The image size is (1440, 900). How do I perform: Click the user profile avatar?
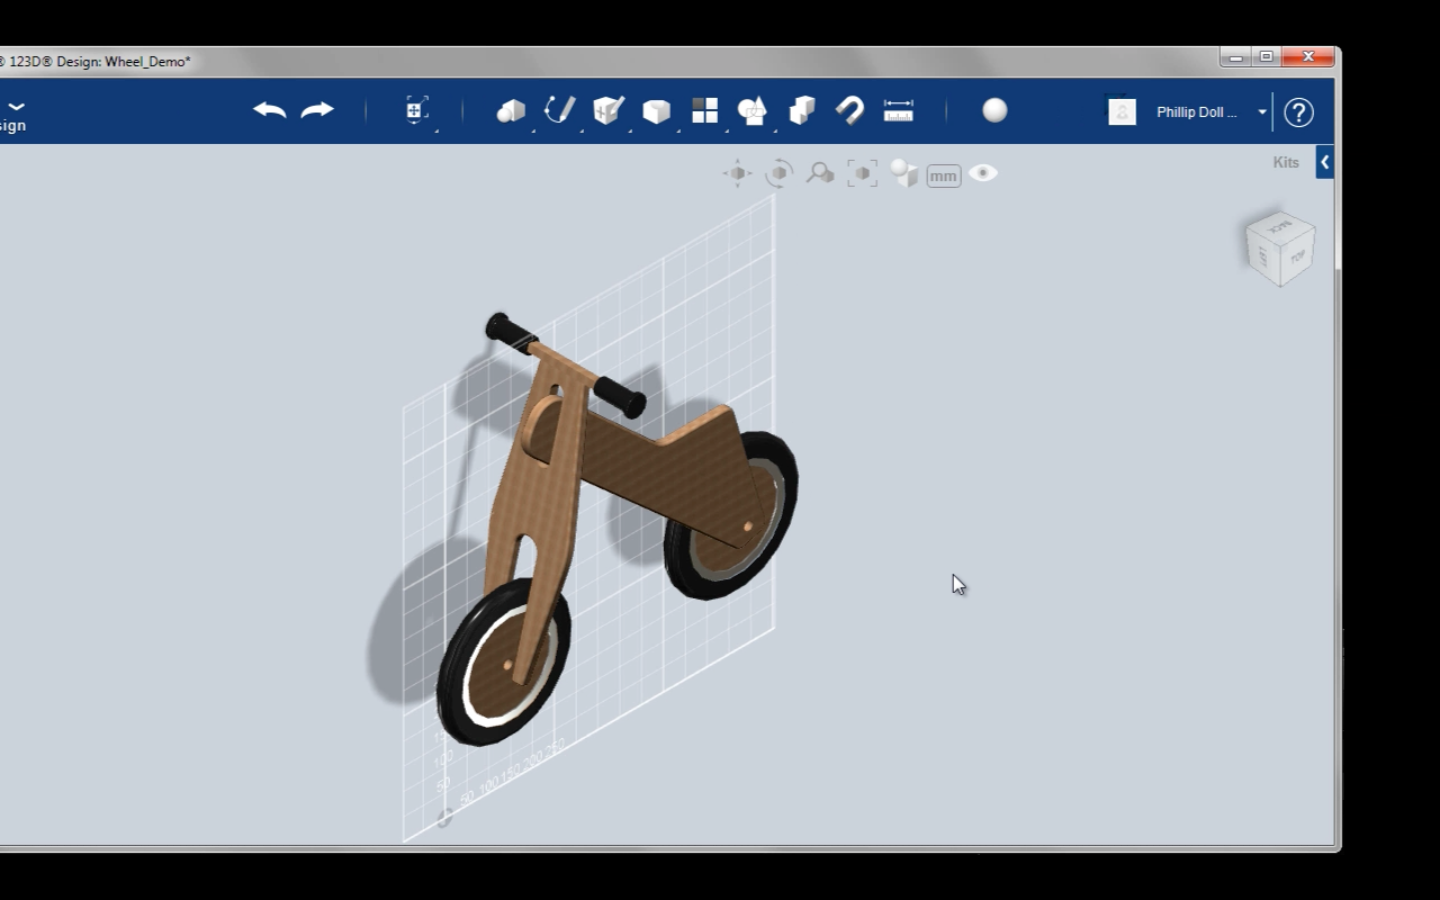[x=1122, y=111]
